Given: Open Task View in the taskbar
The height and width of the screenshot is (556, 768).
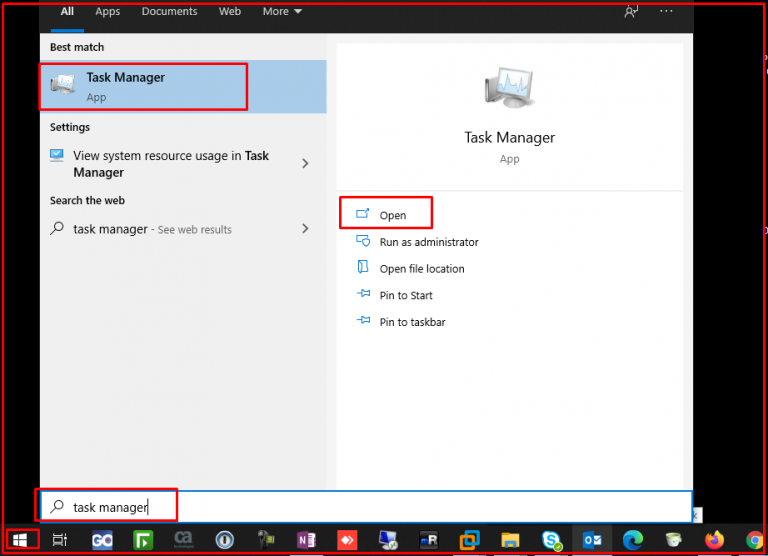Looking at the screenshot, I should point(60,540).
